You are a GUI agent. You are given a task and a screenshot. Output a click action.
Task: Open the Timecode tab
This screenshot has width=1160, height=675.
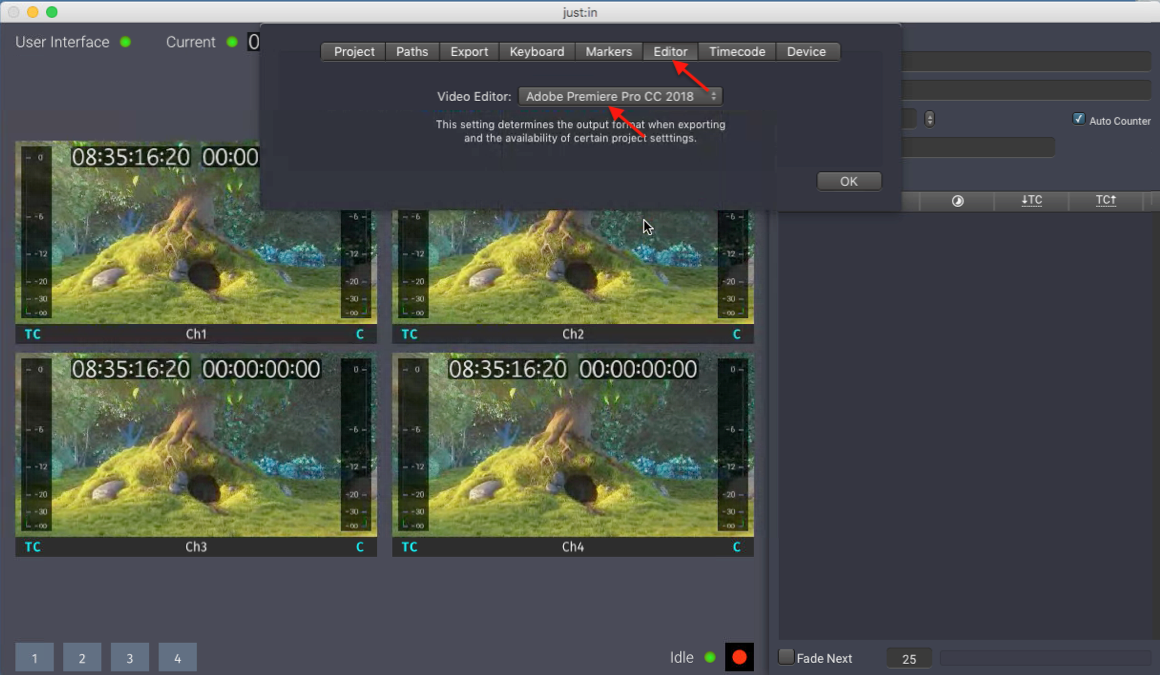[737, 52]
